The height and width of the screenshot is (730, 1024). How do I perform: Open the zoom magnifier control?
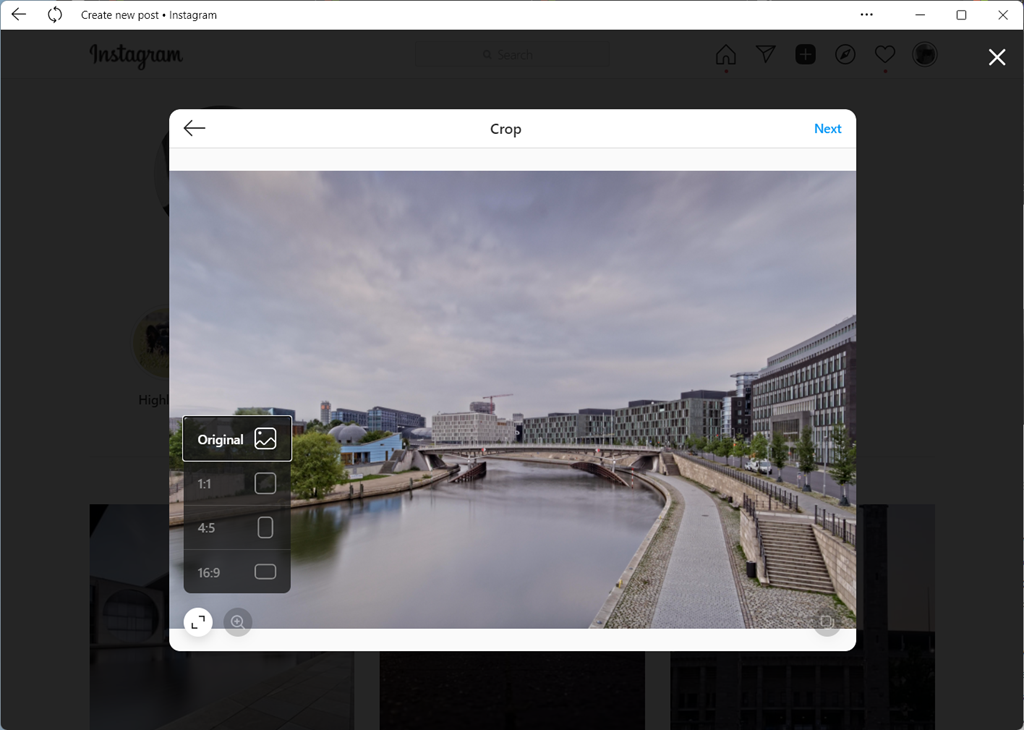pos(238,622)
